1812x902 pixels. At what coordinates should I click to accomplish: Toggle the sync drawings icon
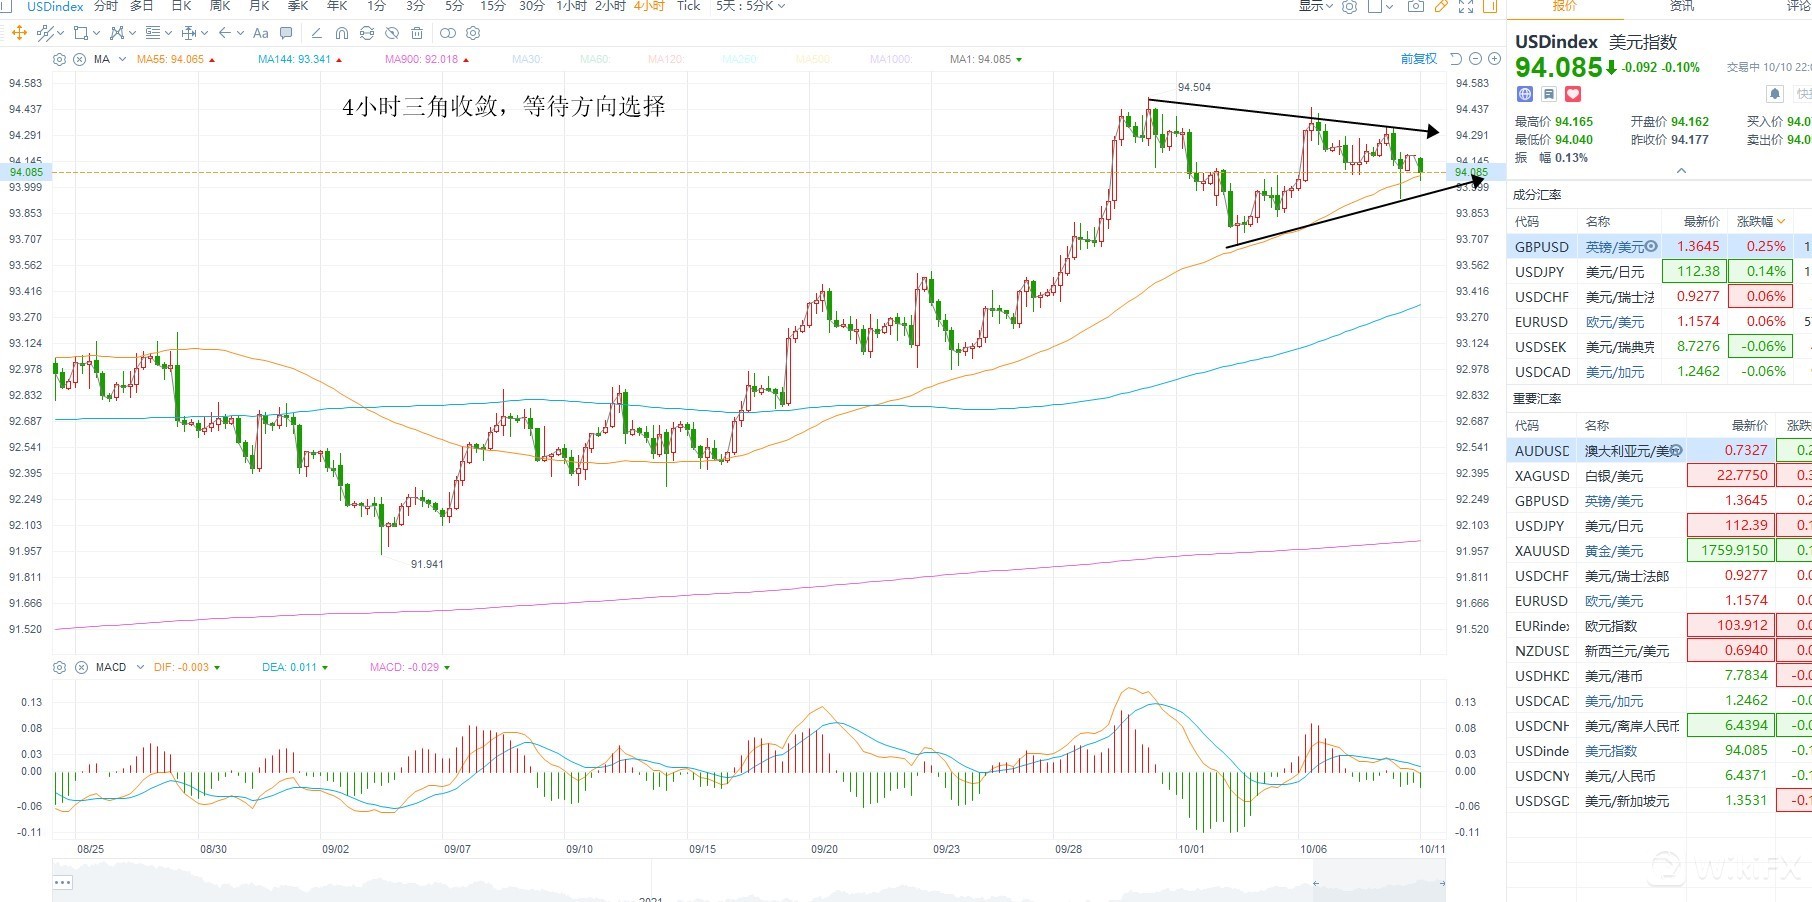[x=367, y=33]
